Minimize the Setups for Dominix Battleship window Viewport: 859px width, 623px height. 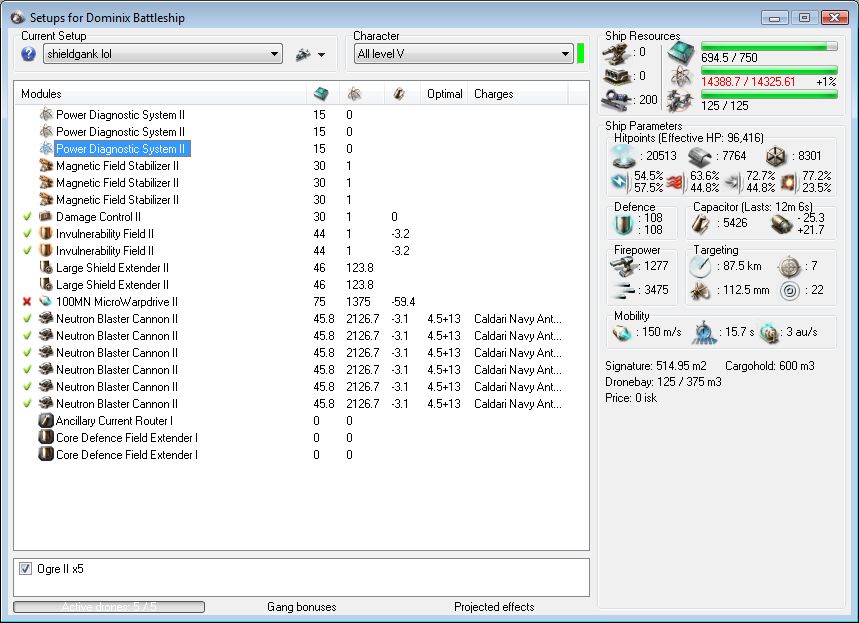(x=775, y=18)
